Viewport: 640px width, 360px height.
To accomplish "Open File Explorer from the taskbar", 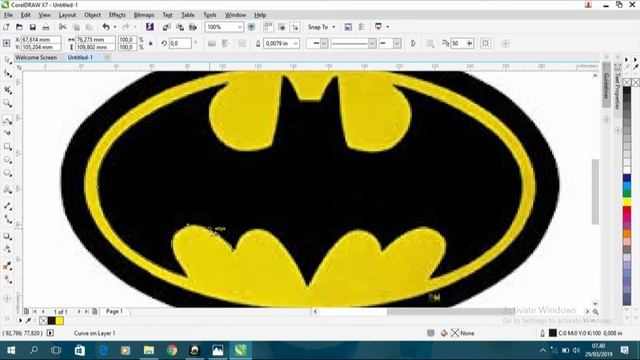I will 149,350.
